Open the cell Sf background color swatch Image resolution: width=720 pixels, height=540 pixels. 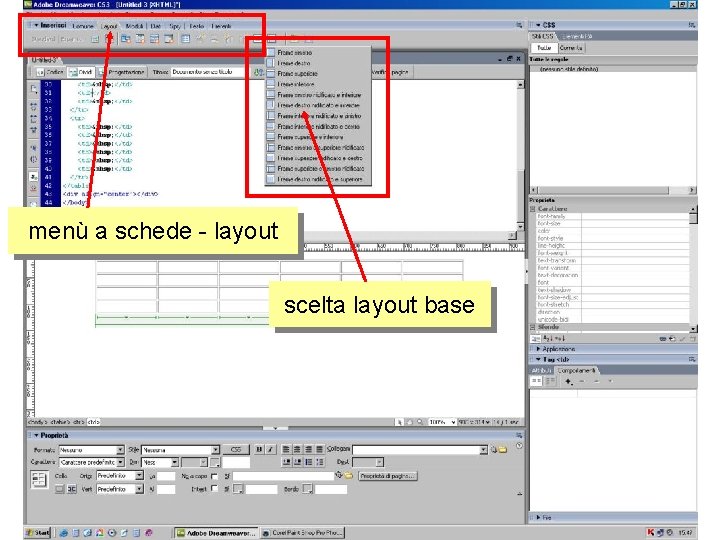point(238,489)
